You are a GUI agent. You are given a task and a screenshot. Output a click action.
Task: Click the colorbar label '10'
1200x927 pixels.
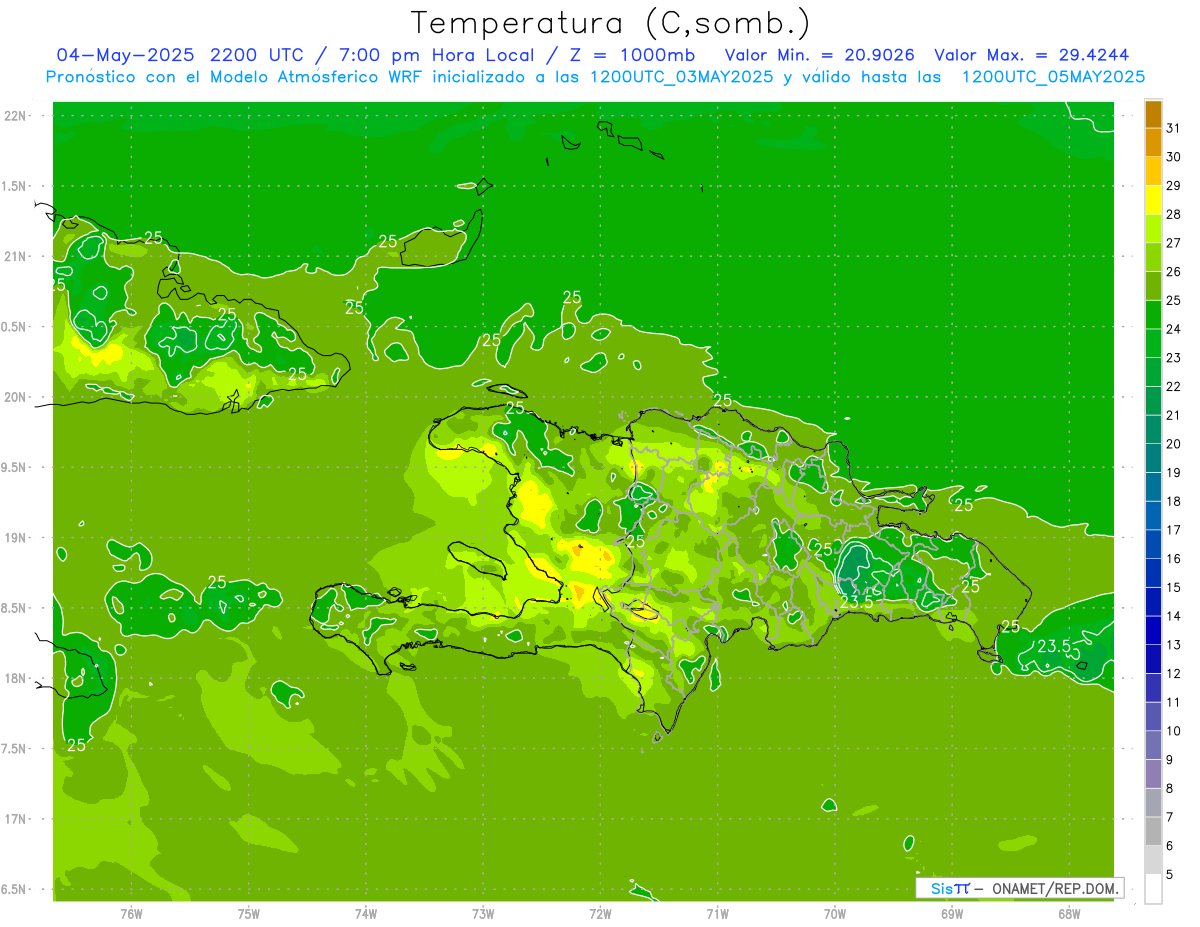click(1174, 731)
